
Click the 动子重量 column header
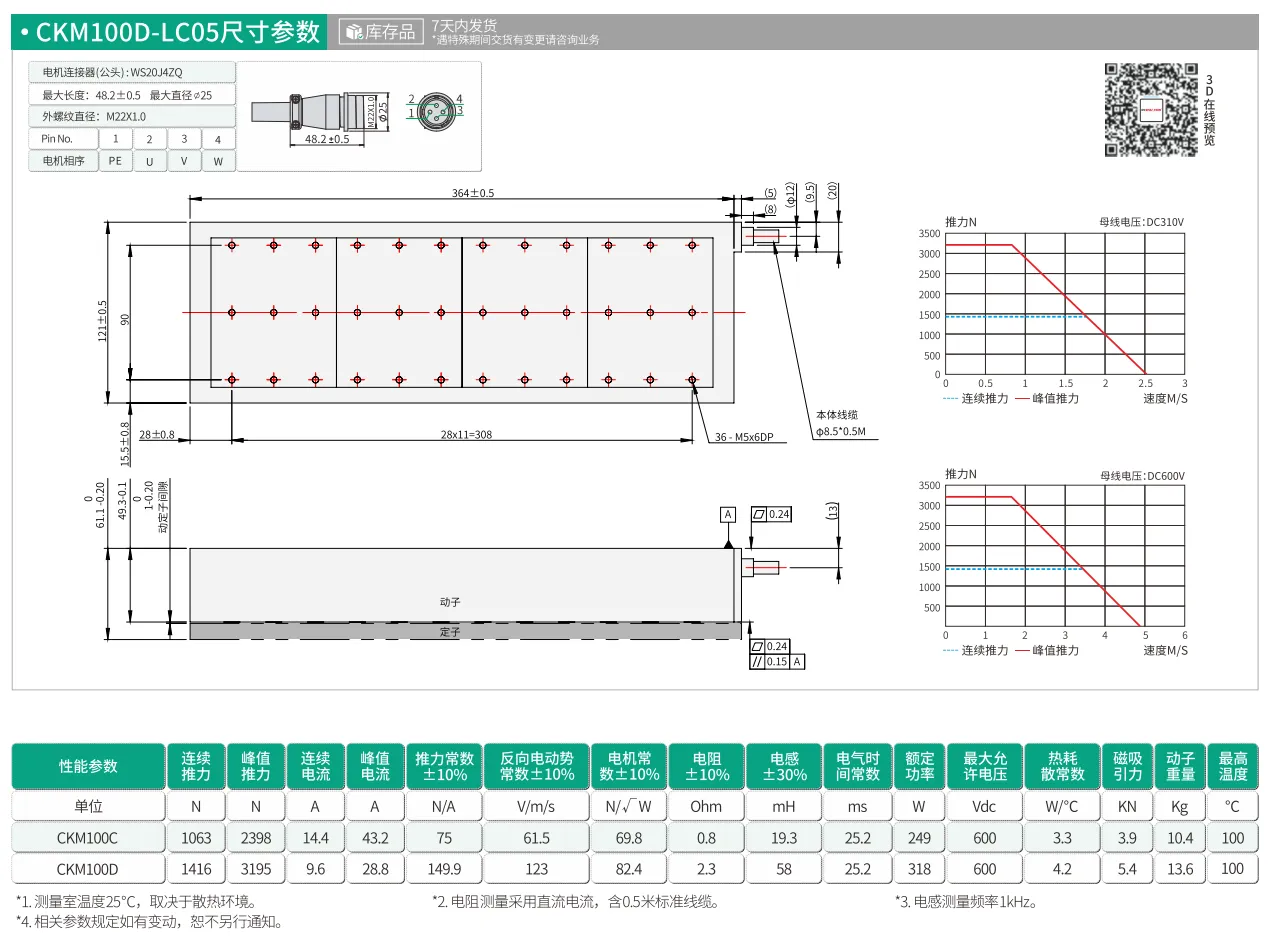pos(1180,766)
